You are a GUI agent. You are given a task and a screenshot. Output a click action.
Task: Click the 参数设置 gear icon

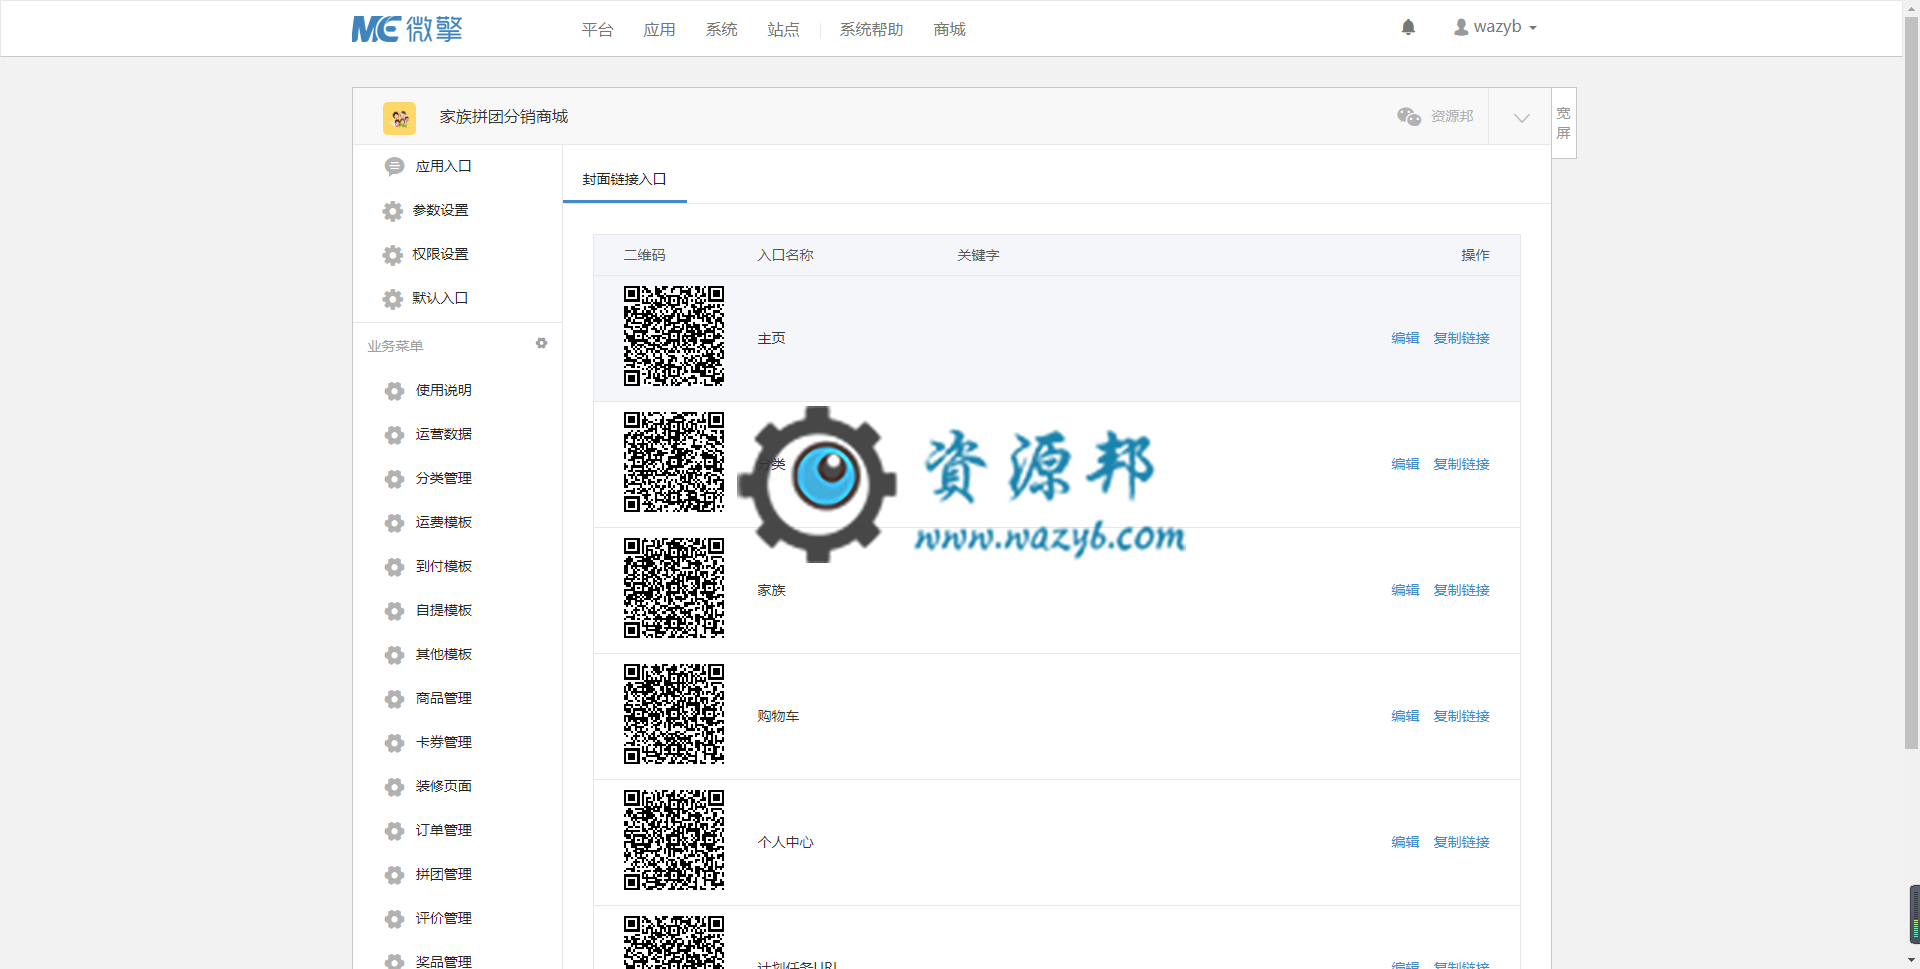tap(393, 211)
